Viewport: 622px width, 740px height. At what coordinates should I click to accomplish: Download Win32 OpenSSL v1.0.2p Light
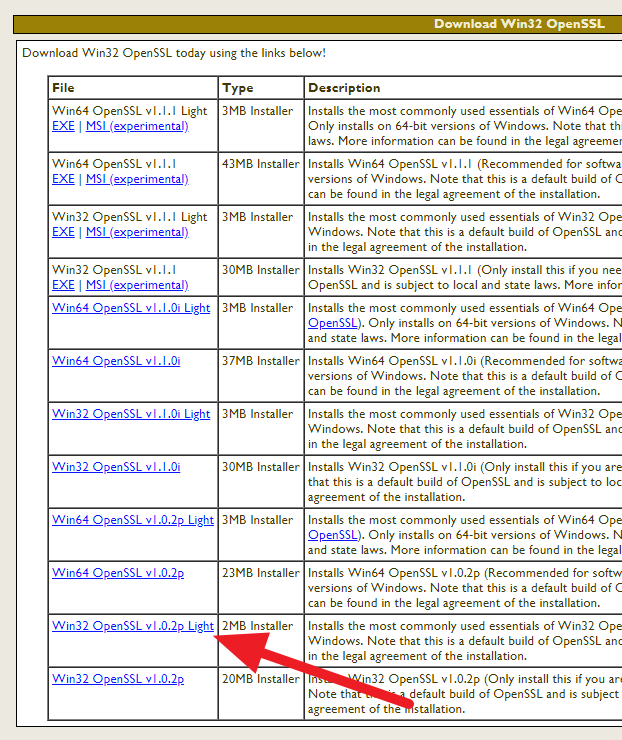click(133, 626)
